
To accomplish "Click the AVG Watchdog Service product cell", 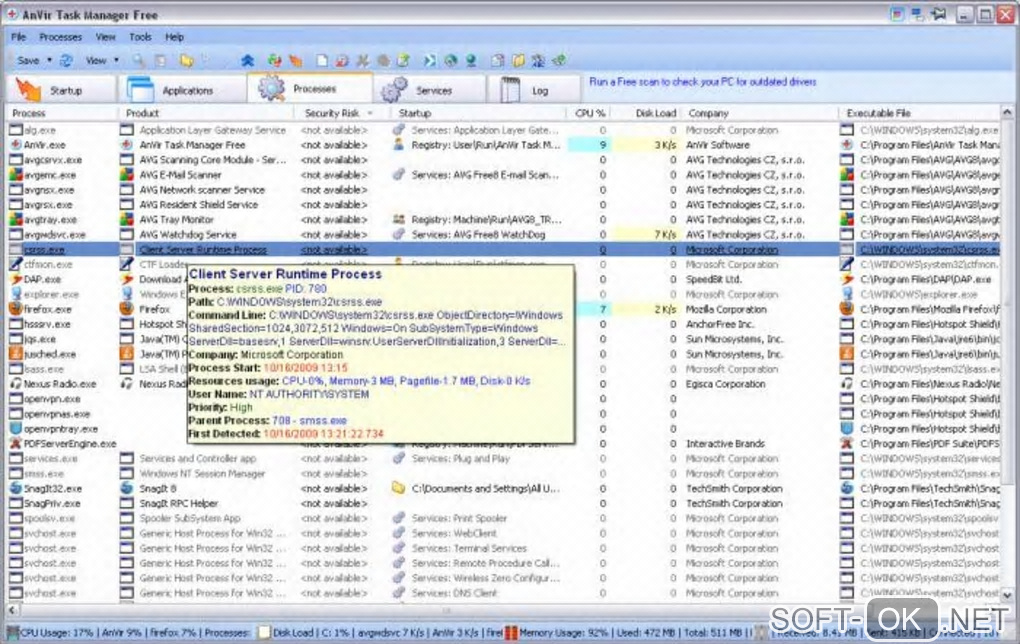I will (x=187, y=234).
